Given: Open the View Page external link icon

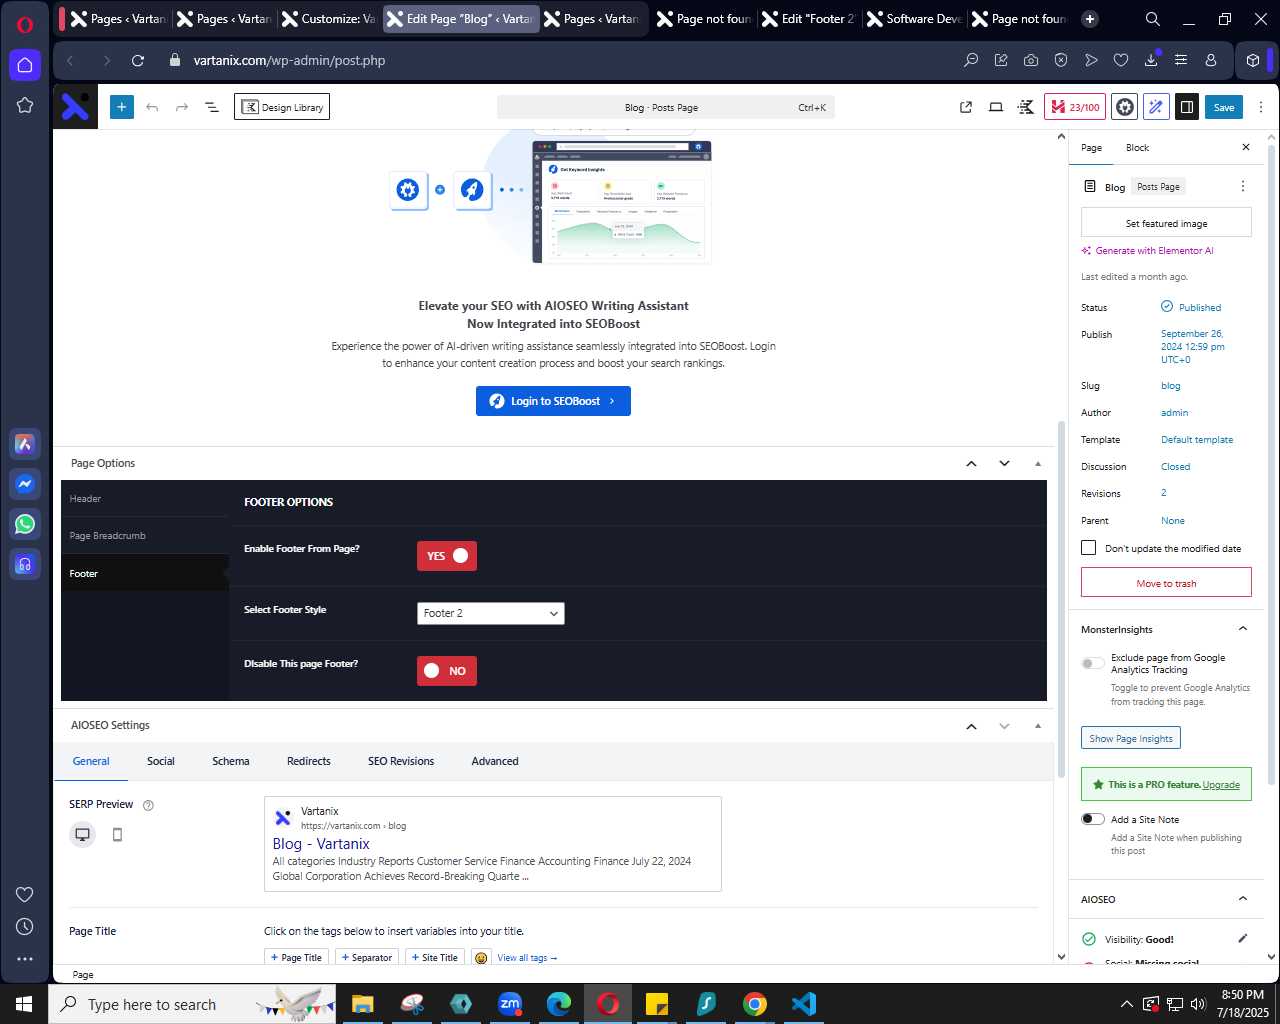Looking at the screenshot, I should pyautogui.click(x=966, y=107).
